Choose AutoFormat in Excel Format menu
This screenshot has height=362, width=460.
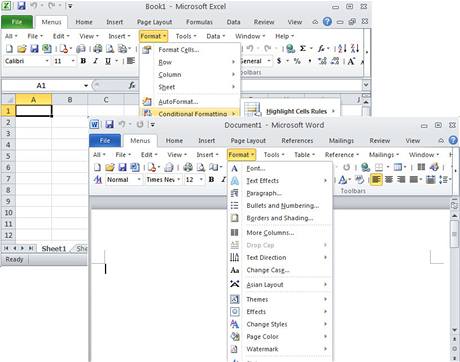(190, 102)
